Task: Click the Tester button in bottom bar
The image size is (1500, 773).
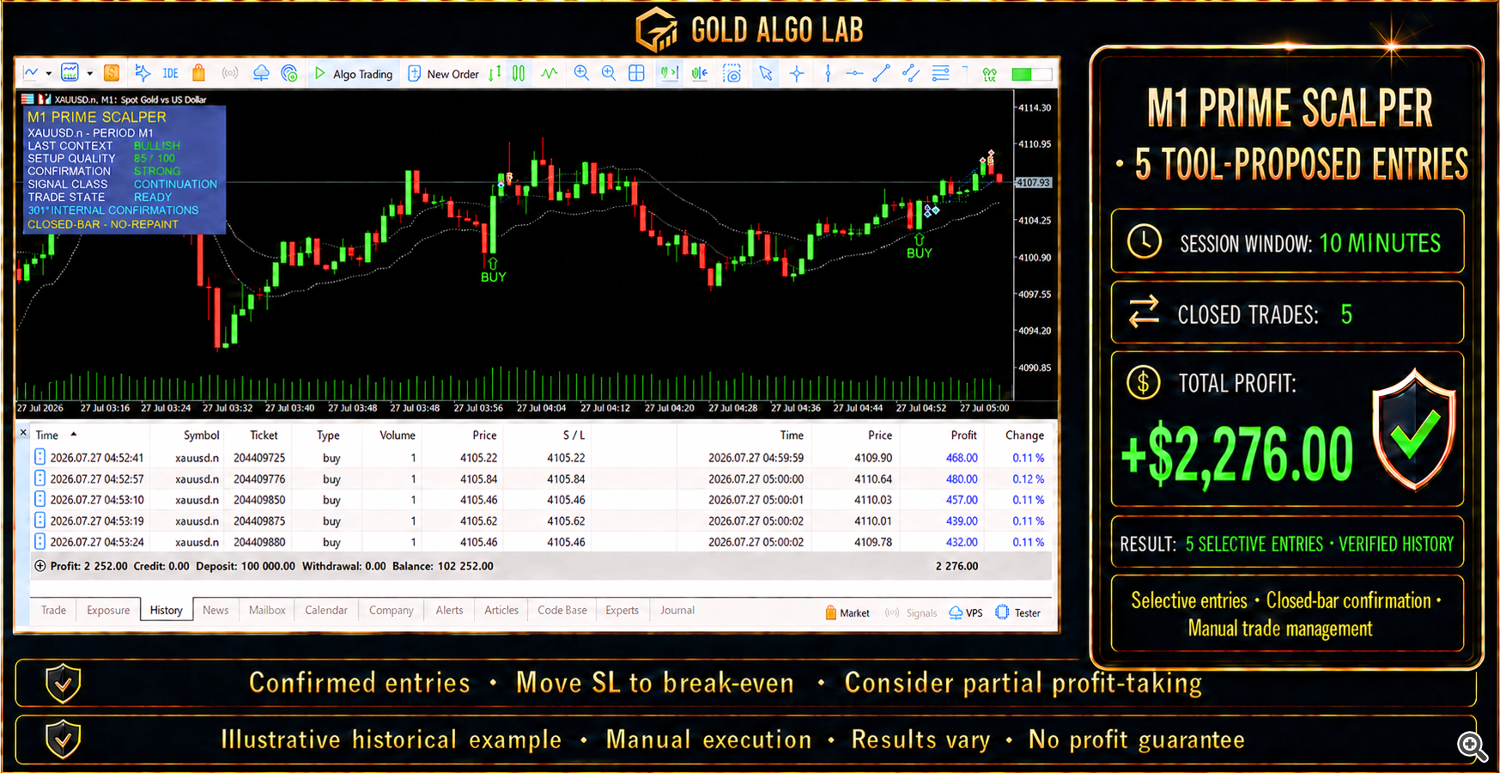Action: (1018, 612)
